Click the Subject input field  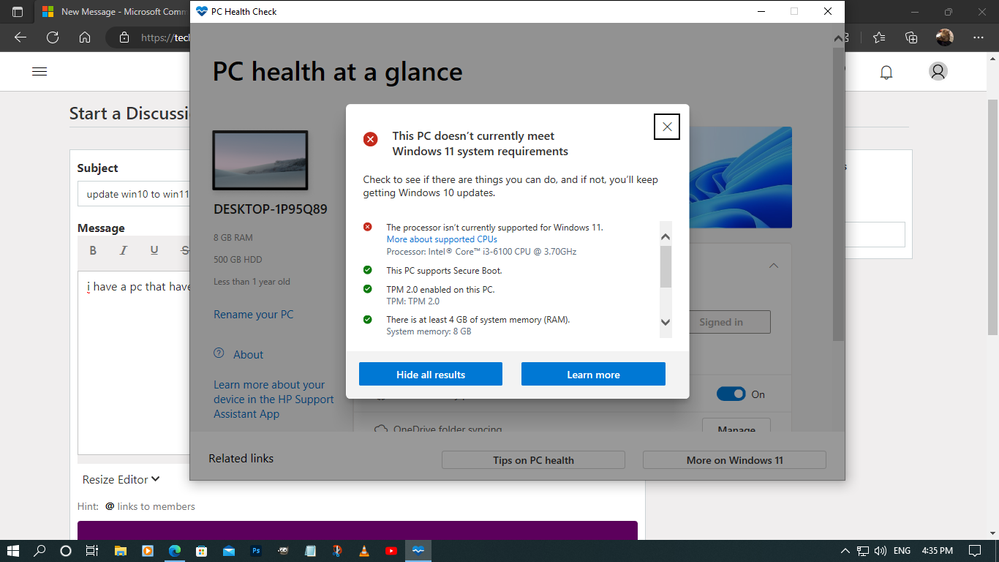tap(134, 194)
